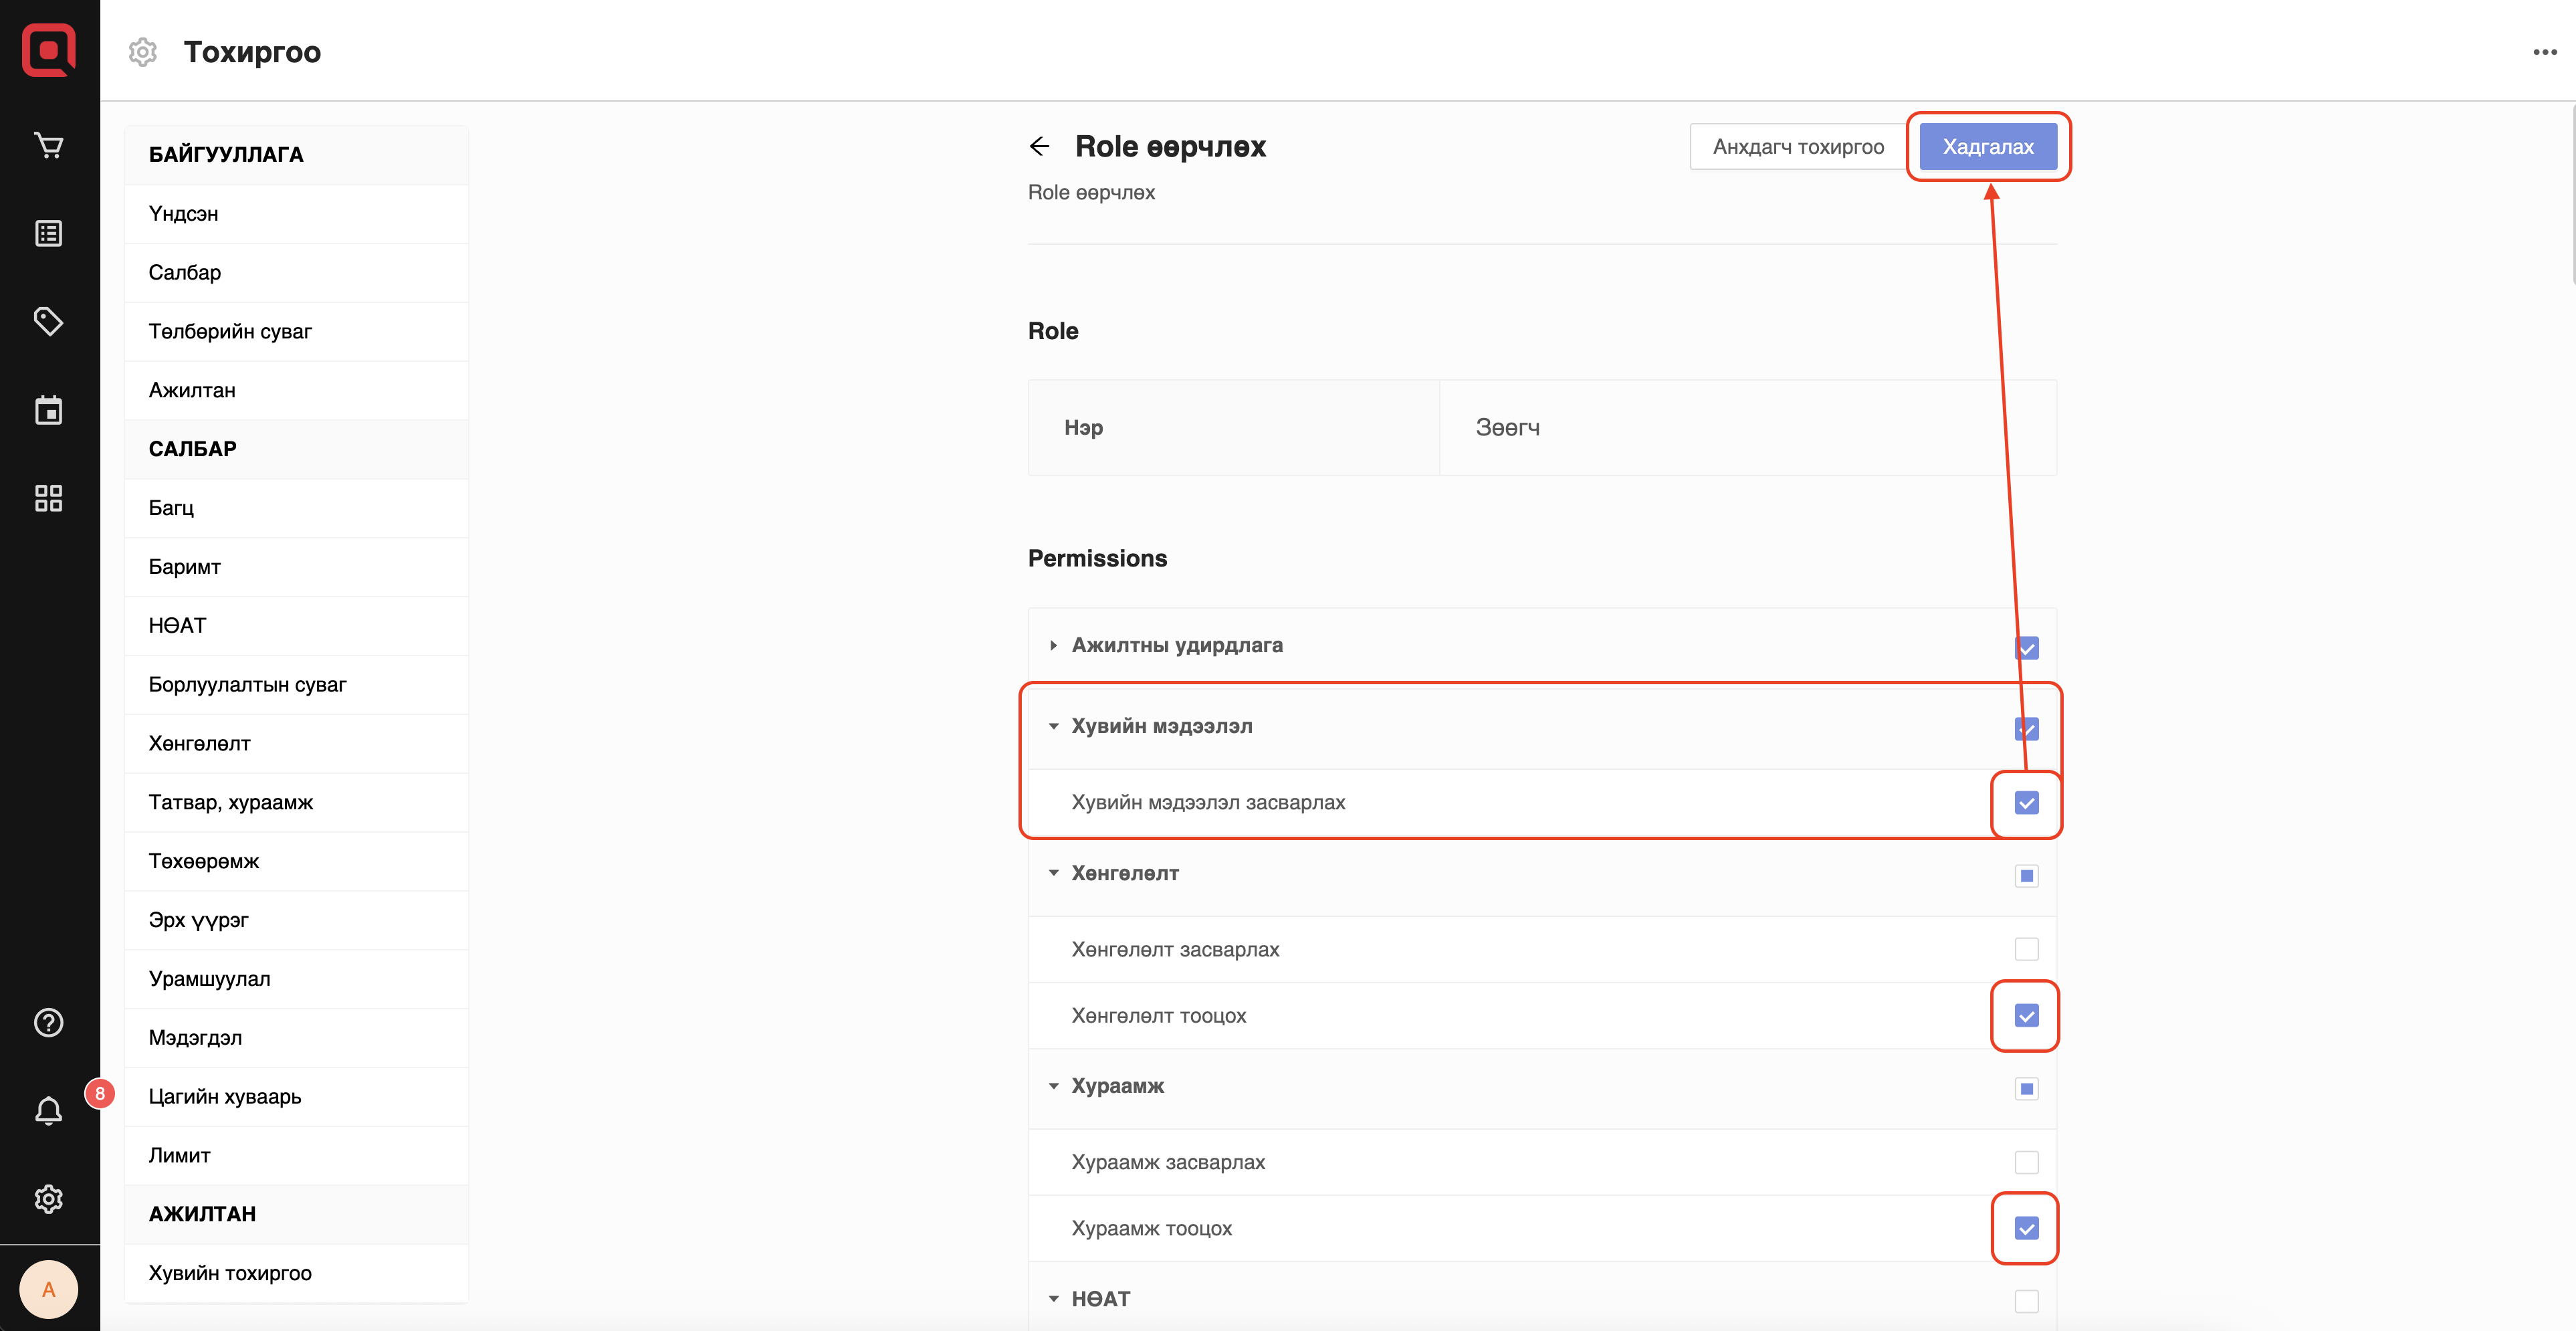The image size is (2576, 1331).
Task: Open the price tag sidebar icon
Action: [x=48, y=321]
